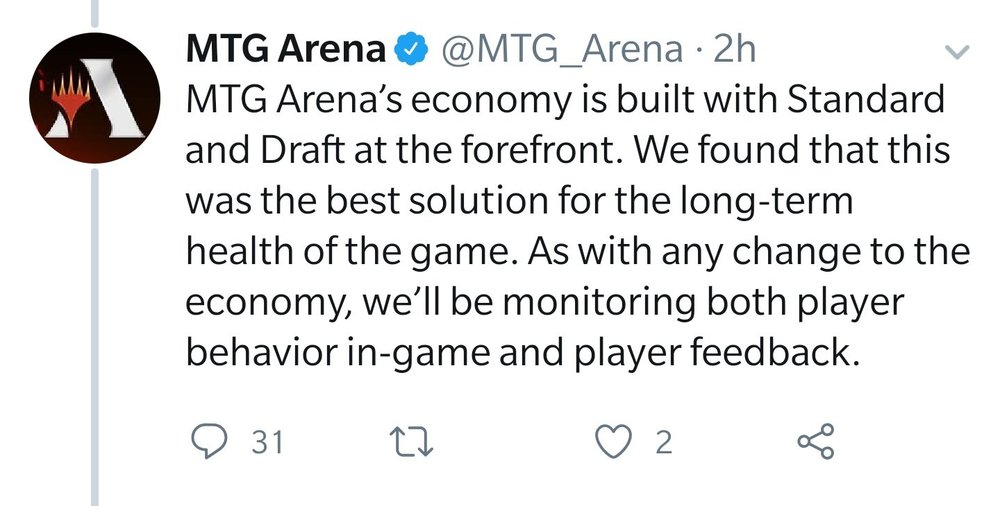Click the @MTG_Arena handle
Viewport: 1000px width, 506px height.
[553, 48]
